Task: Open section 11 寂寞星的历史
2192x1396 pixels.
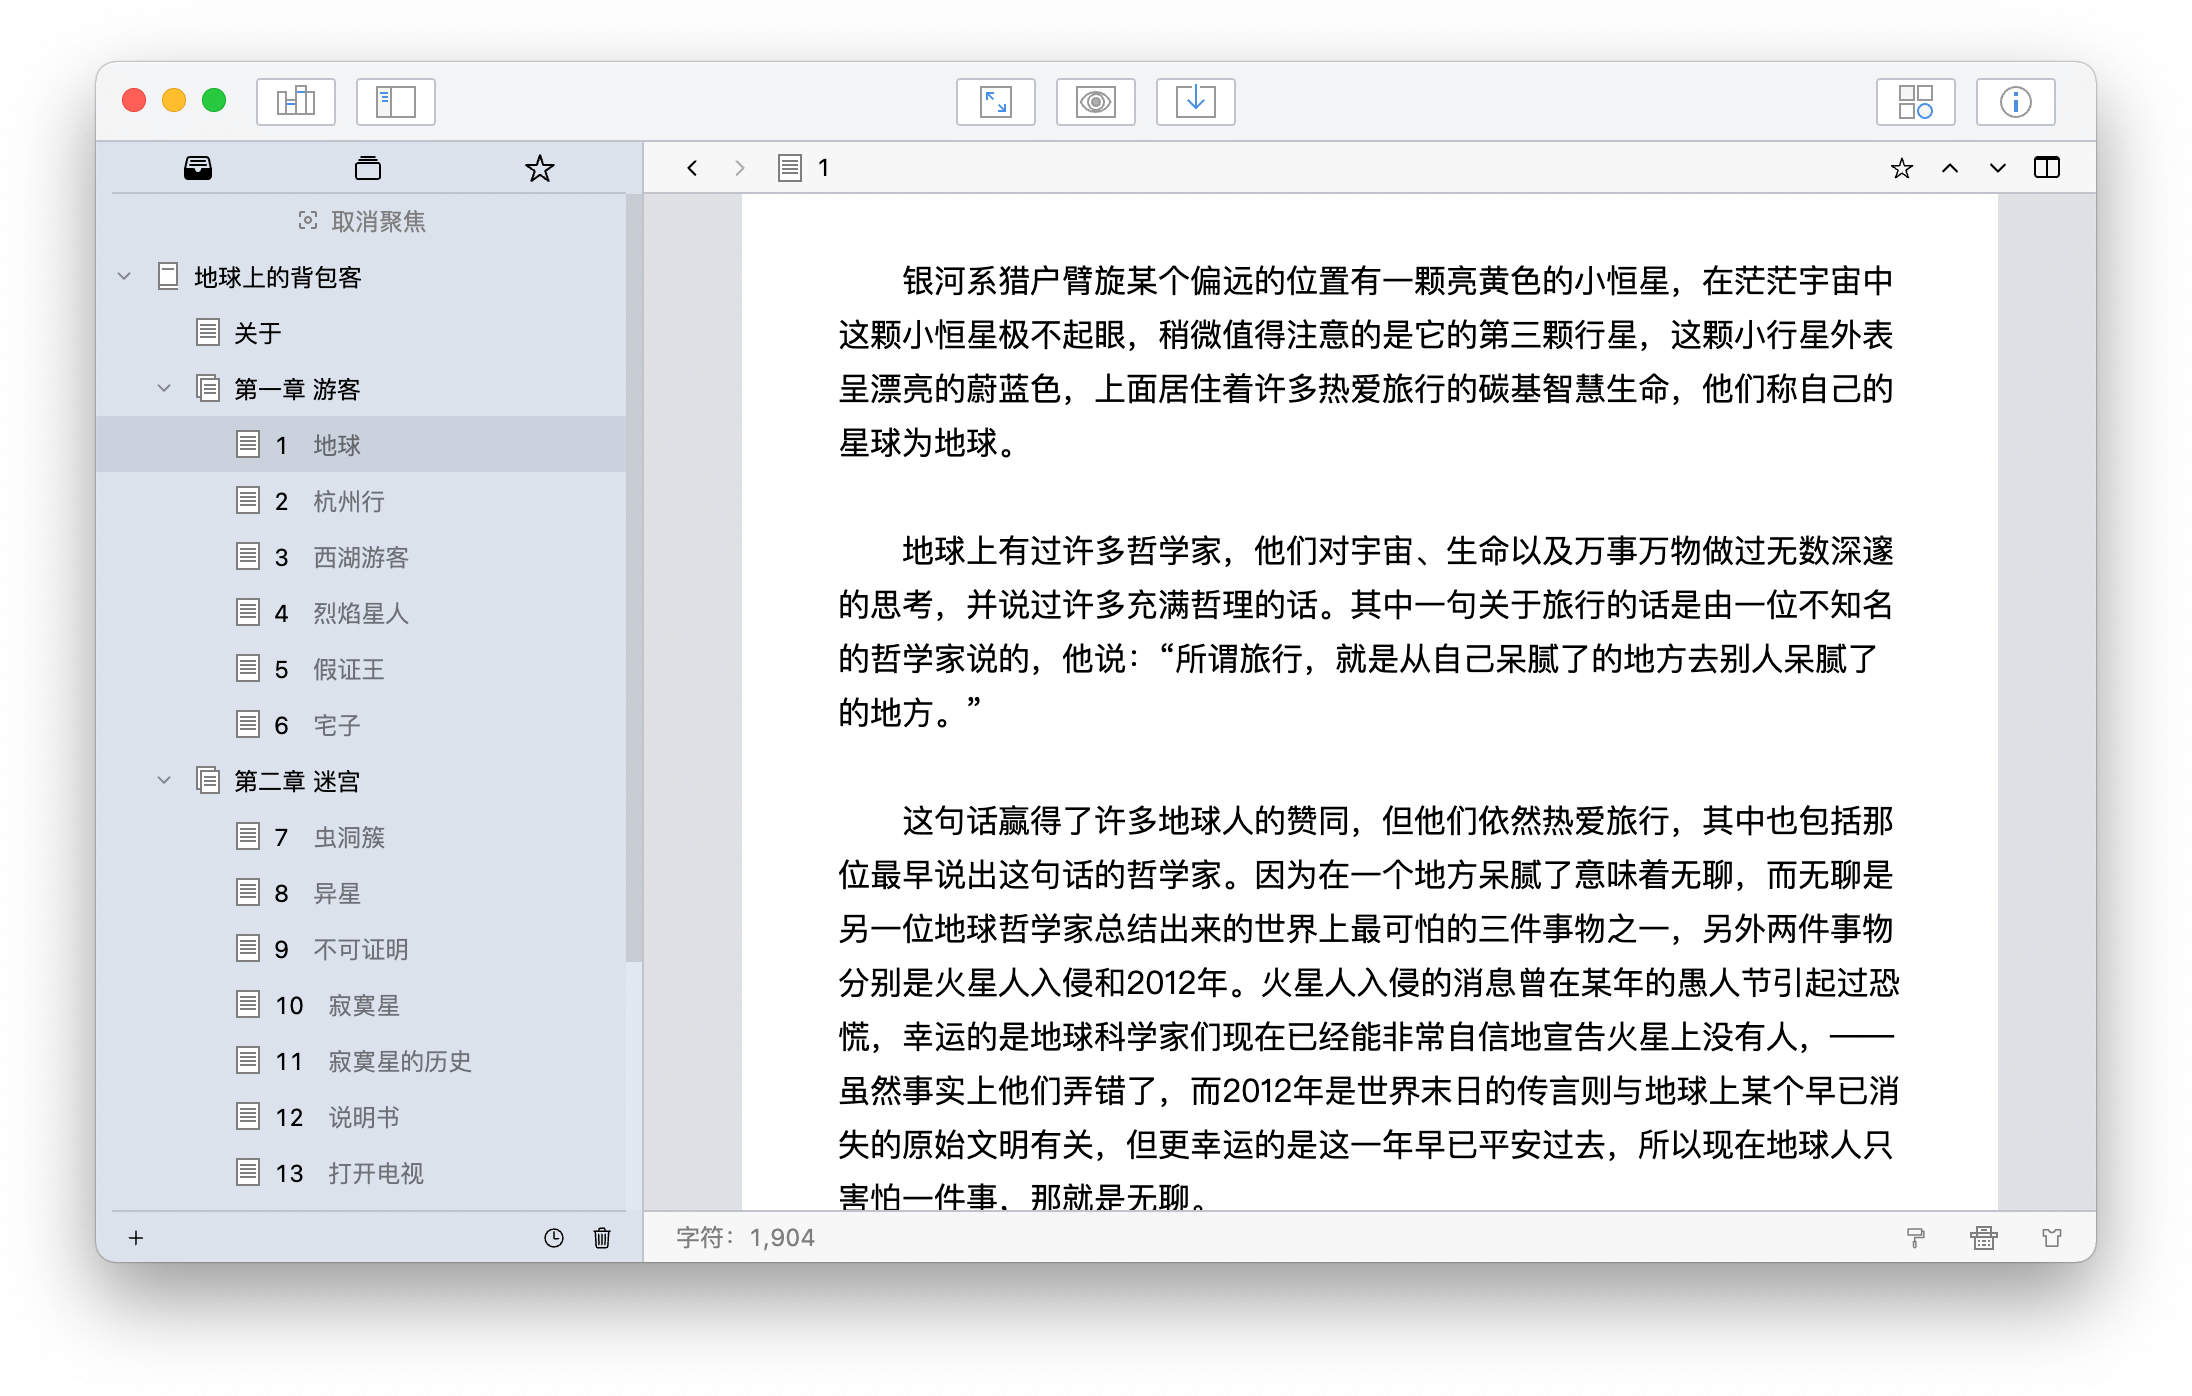Action: [362, 1061]
